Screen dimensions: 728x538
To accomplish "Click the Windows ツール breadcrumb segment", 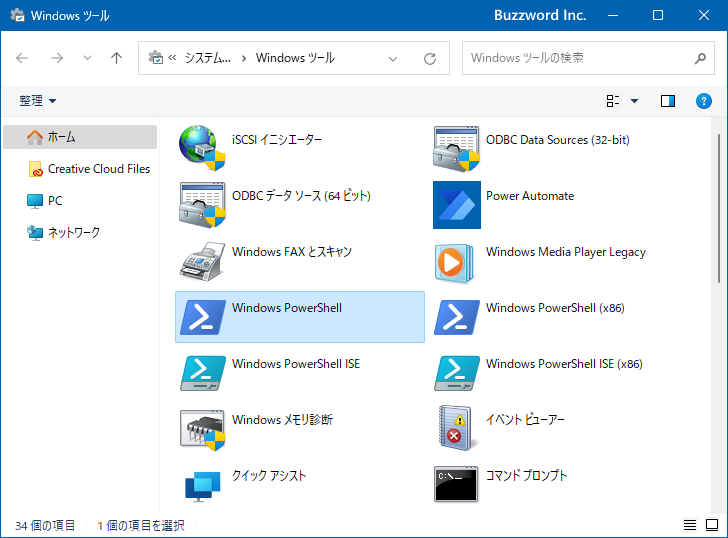I will click(295, 58).
